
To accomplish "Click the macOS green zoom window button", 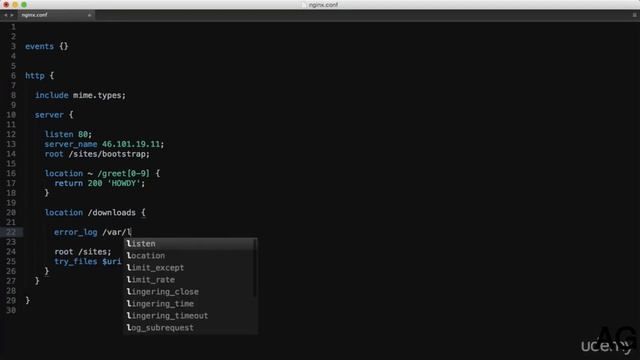I will 24,4.
